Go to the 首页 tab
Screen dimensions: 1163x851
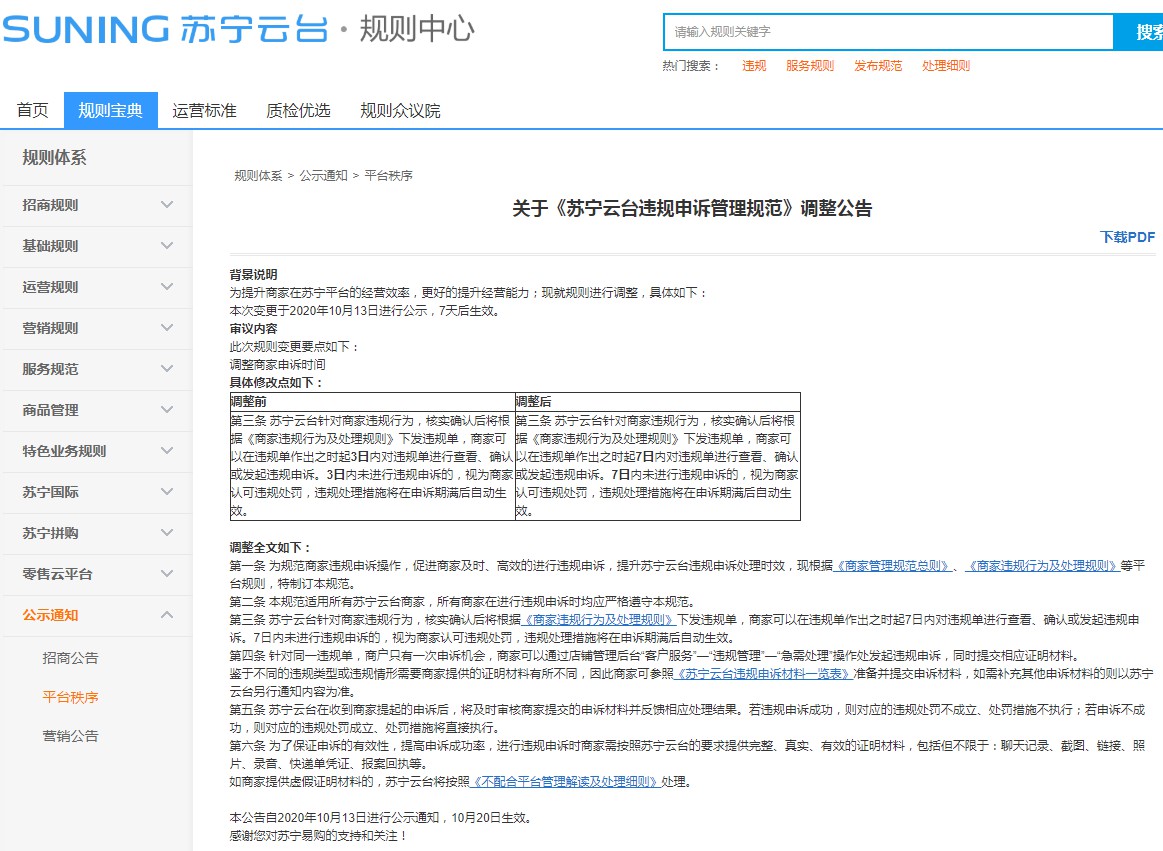point(33,111)
